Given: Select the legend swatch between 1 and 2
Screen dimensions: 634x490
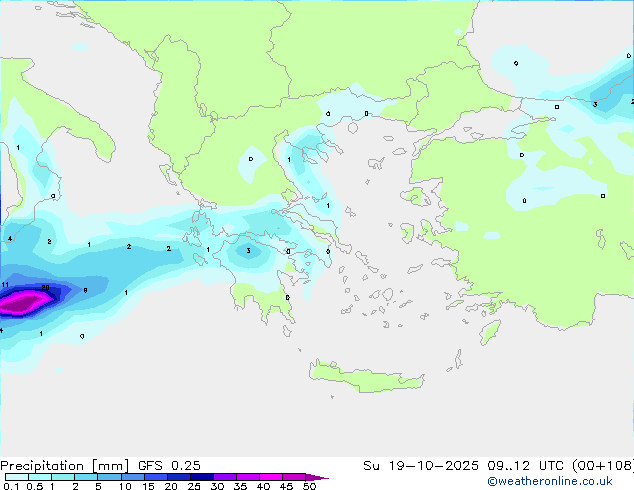Looking at the screenshot, I should point(63,477).
